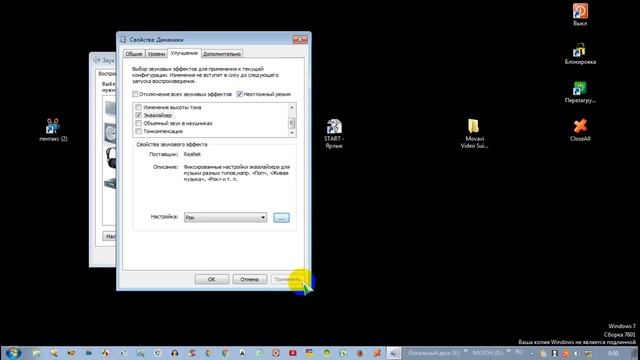Click the headphones icon on the taskbar
The height and width of the screenshot is (360, 640).
pos(175,353)
